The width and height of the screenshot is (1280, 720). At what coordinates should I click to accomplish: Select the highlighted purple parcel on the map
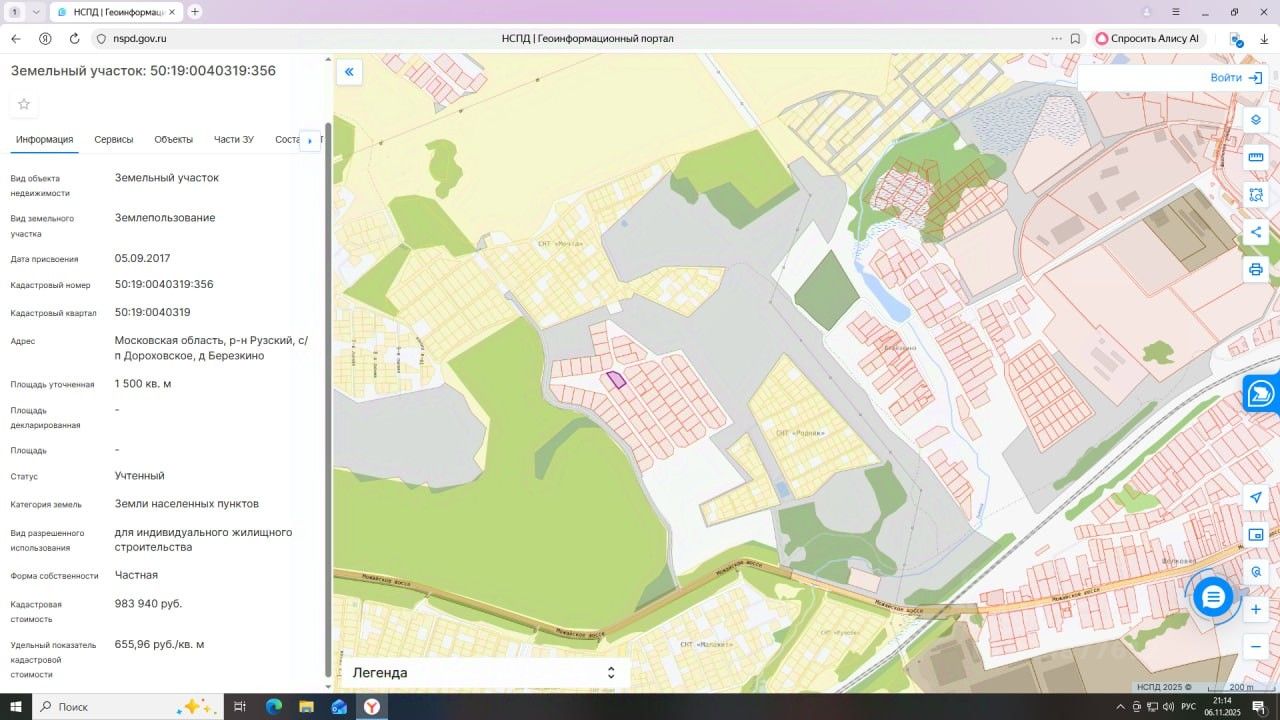616,379
